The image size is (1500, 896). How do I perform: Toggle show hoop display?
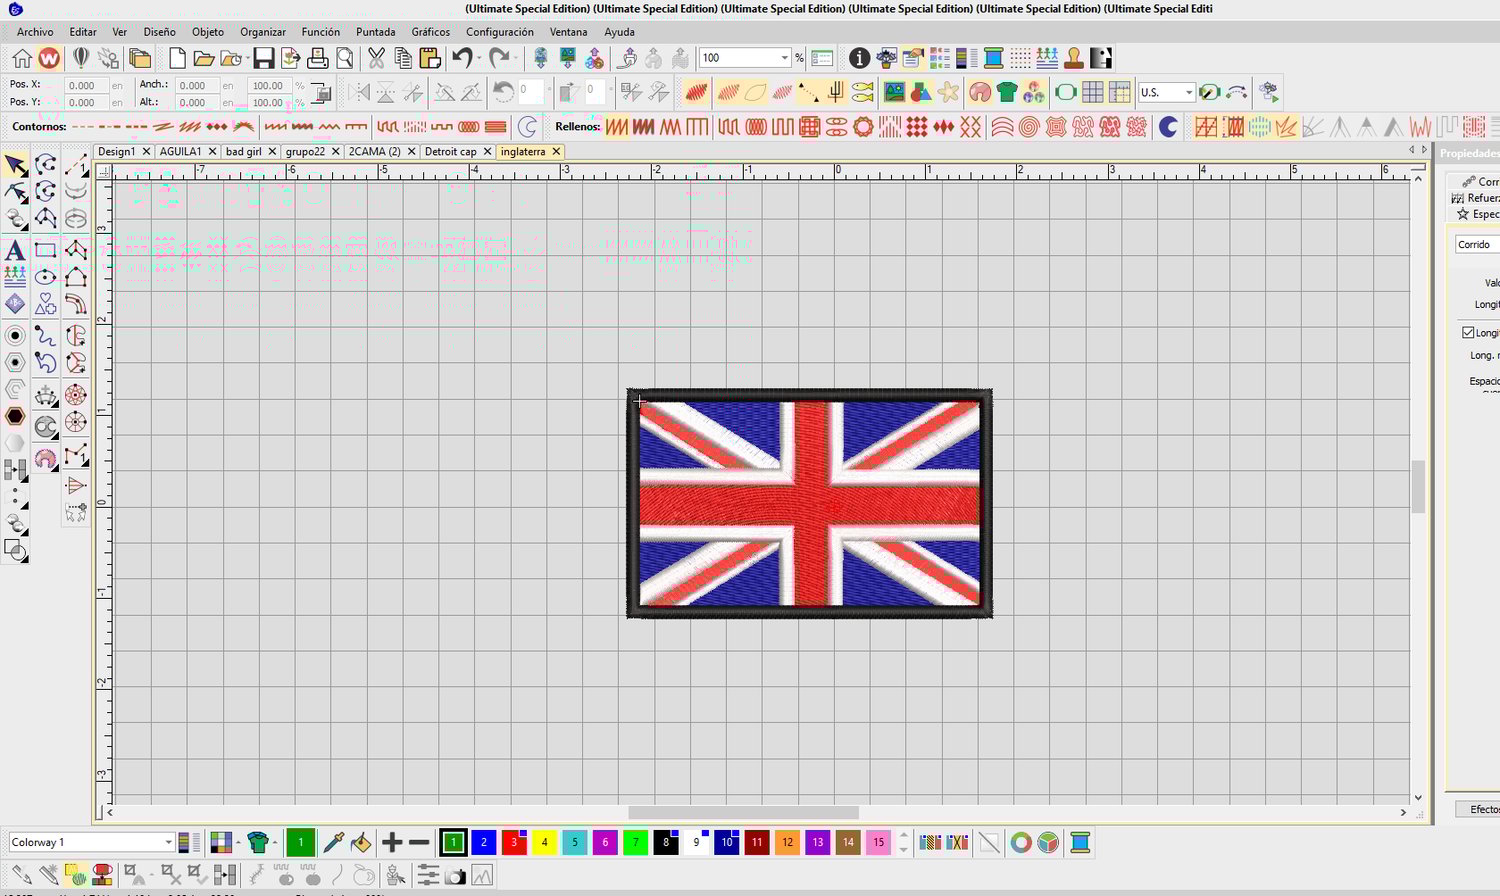click(1065, 93)
